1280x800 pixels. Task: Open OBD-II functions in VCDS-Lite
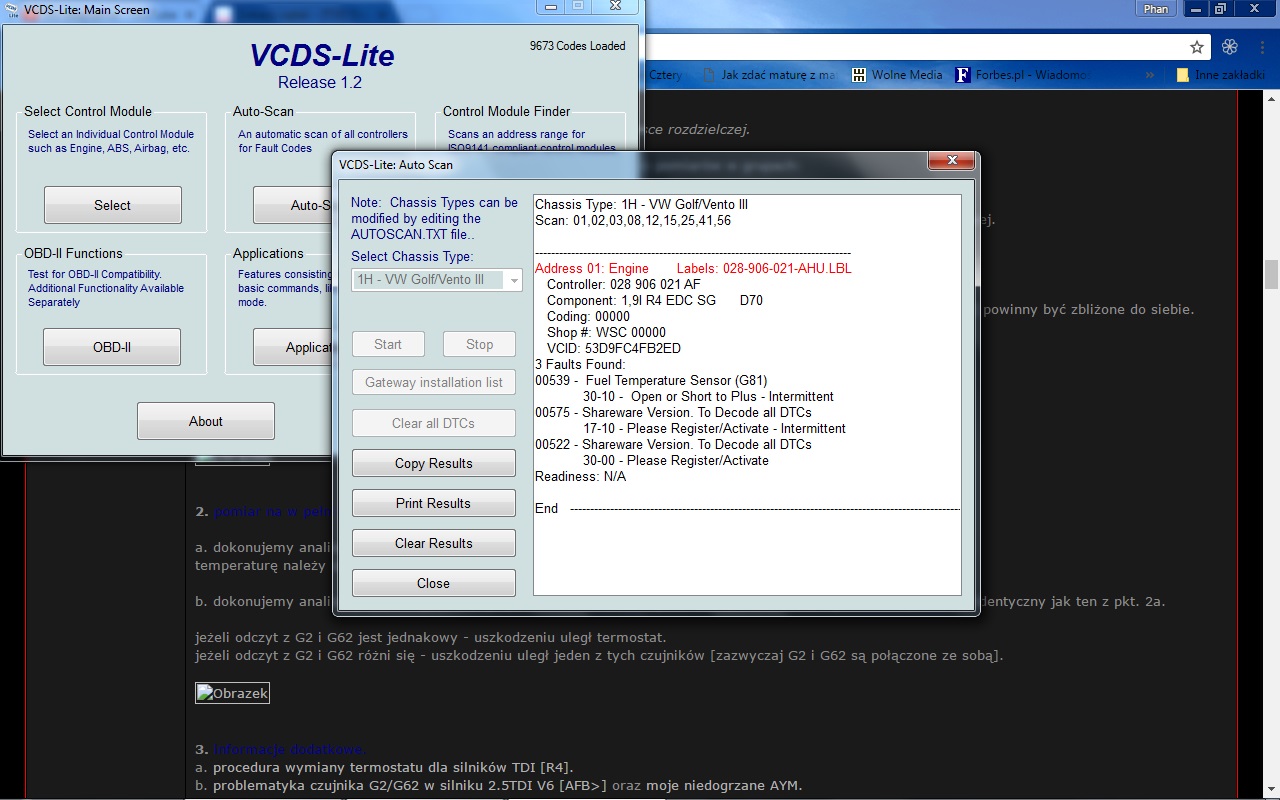tap(112, 347)
